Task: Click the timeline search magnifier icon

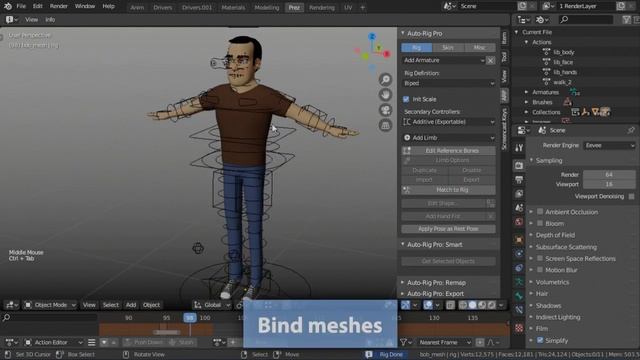Action: (x=6, y=317)
